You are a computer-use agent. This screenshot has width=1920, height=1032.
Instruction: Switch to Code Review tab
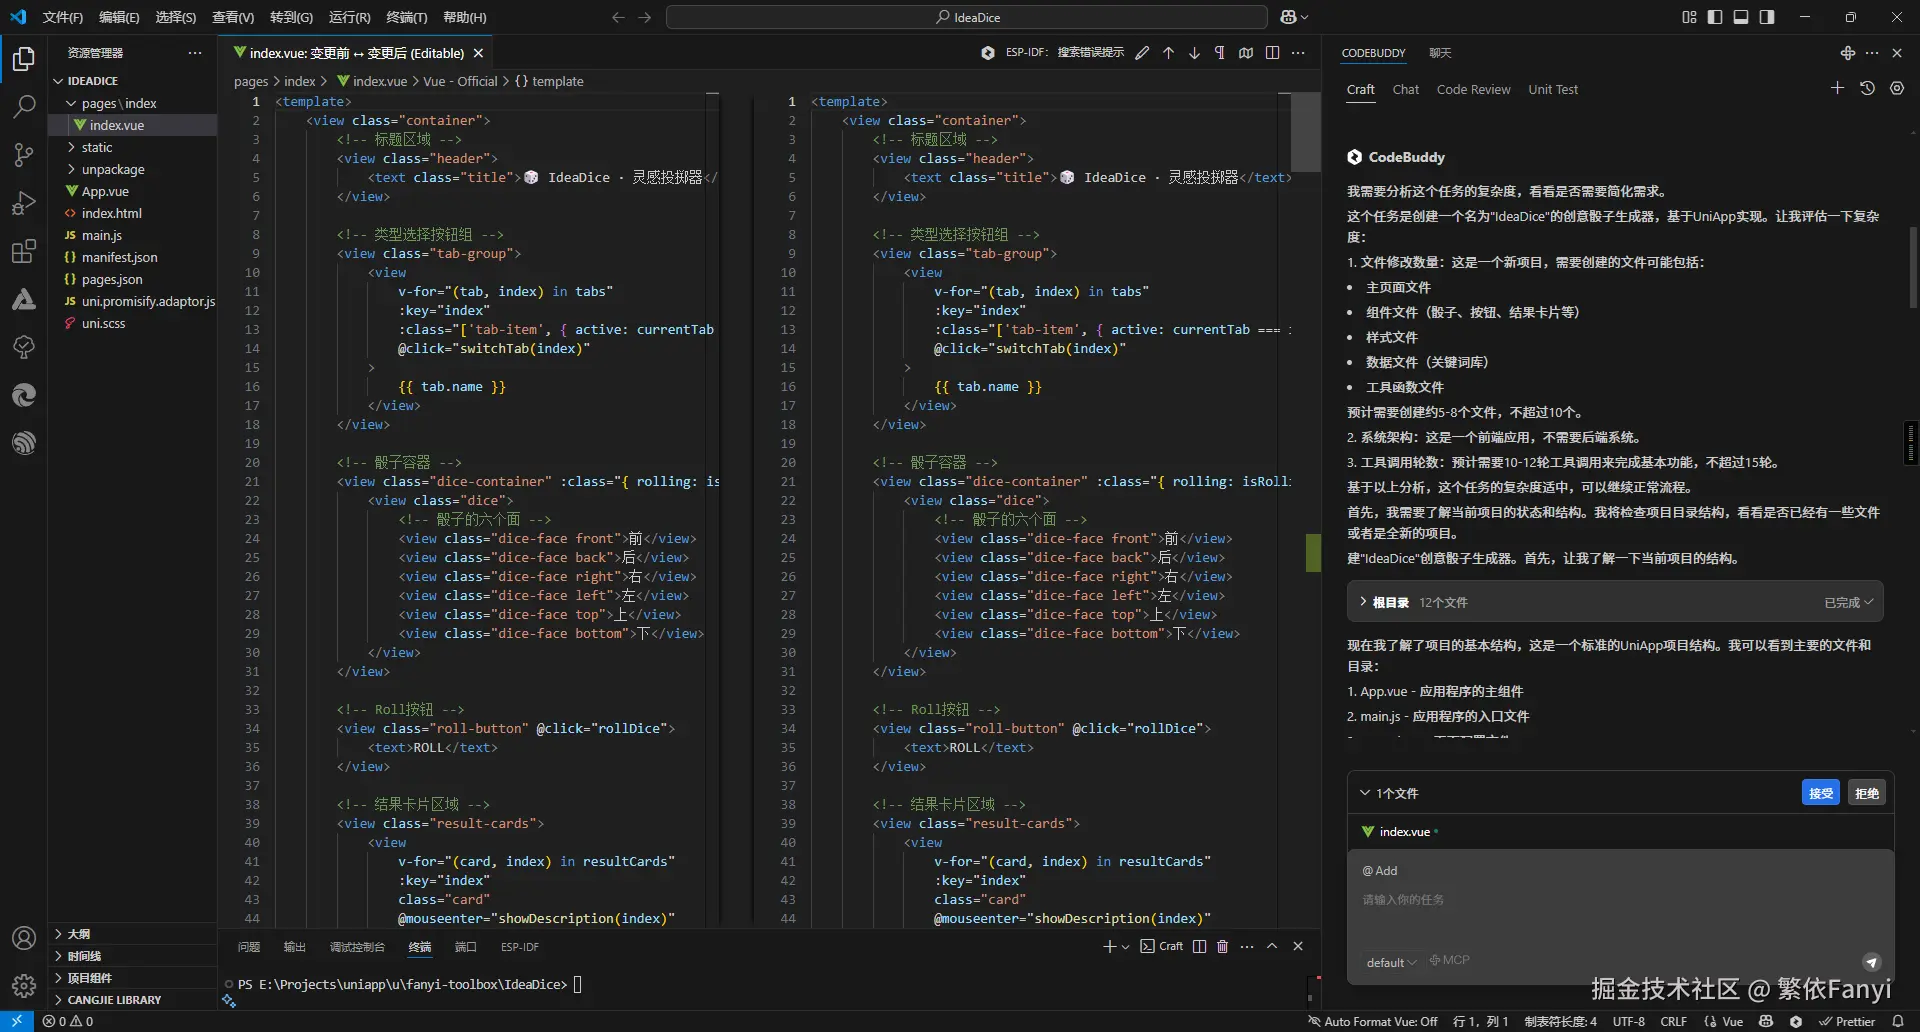coord(1473,89)
